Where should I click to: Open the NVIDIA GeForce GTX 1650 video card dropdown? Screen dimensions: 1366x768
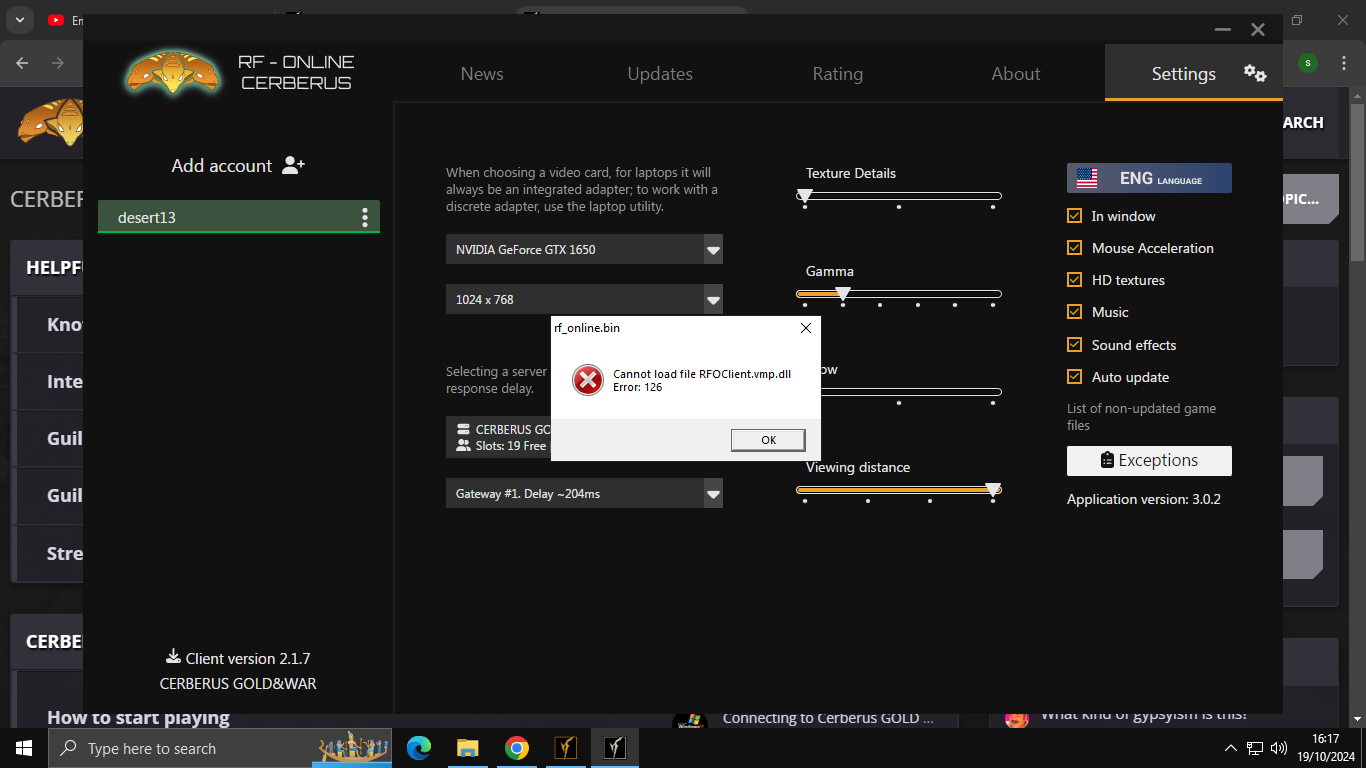584,249
